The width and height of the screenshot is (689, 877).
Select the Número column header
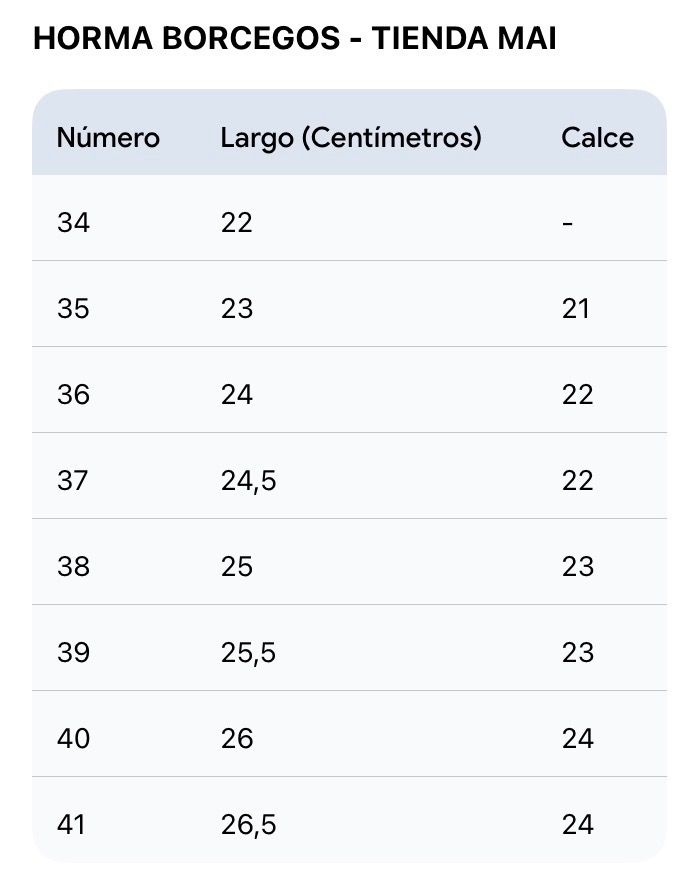108,138
